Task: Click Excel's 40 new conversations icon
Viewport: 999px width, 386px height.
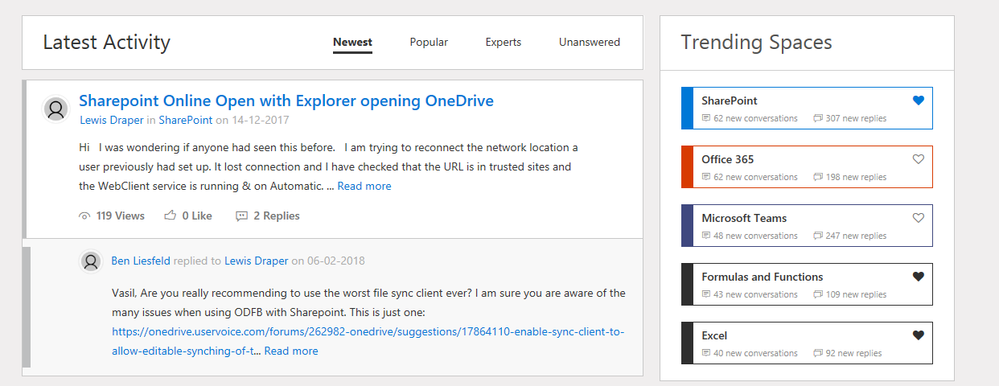Action: 706,353
